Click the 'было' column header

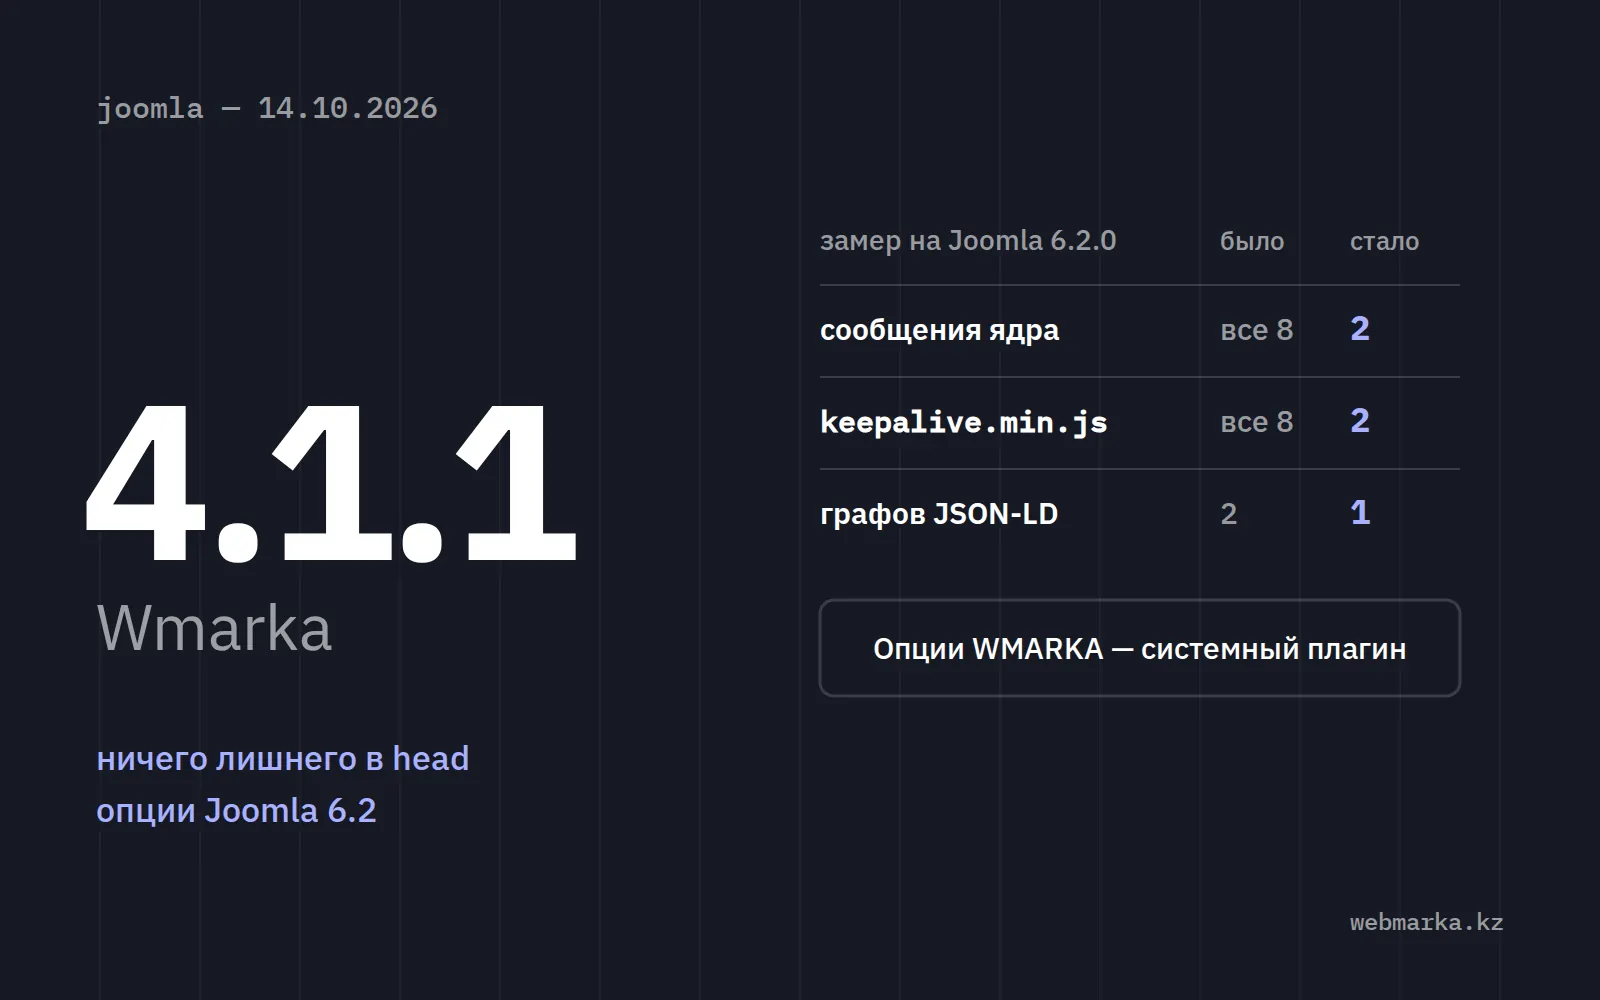click(x=1252, y=241)
